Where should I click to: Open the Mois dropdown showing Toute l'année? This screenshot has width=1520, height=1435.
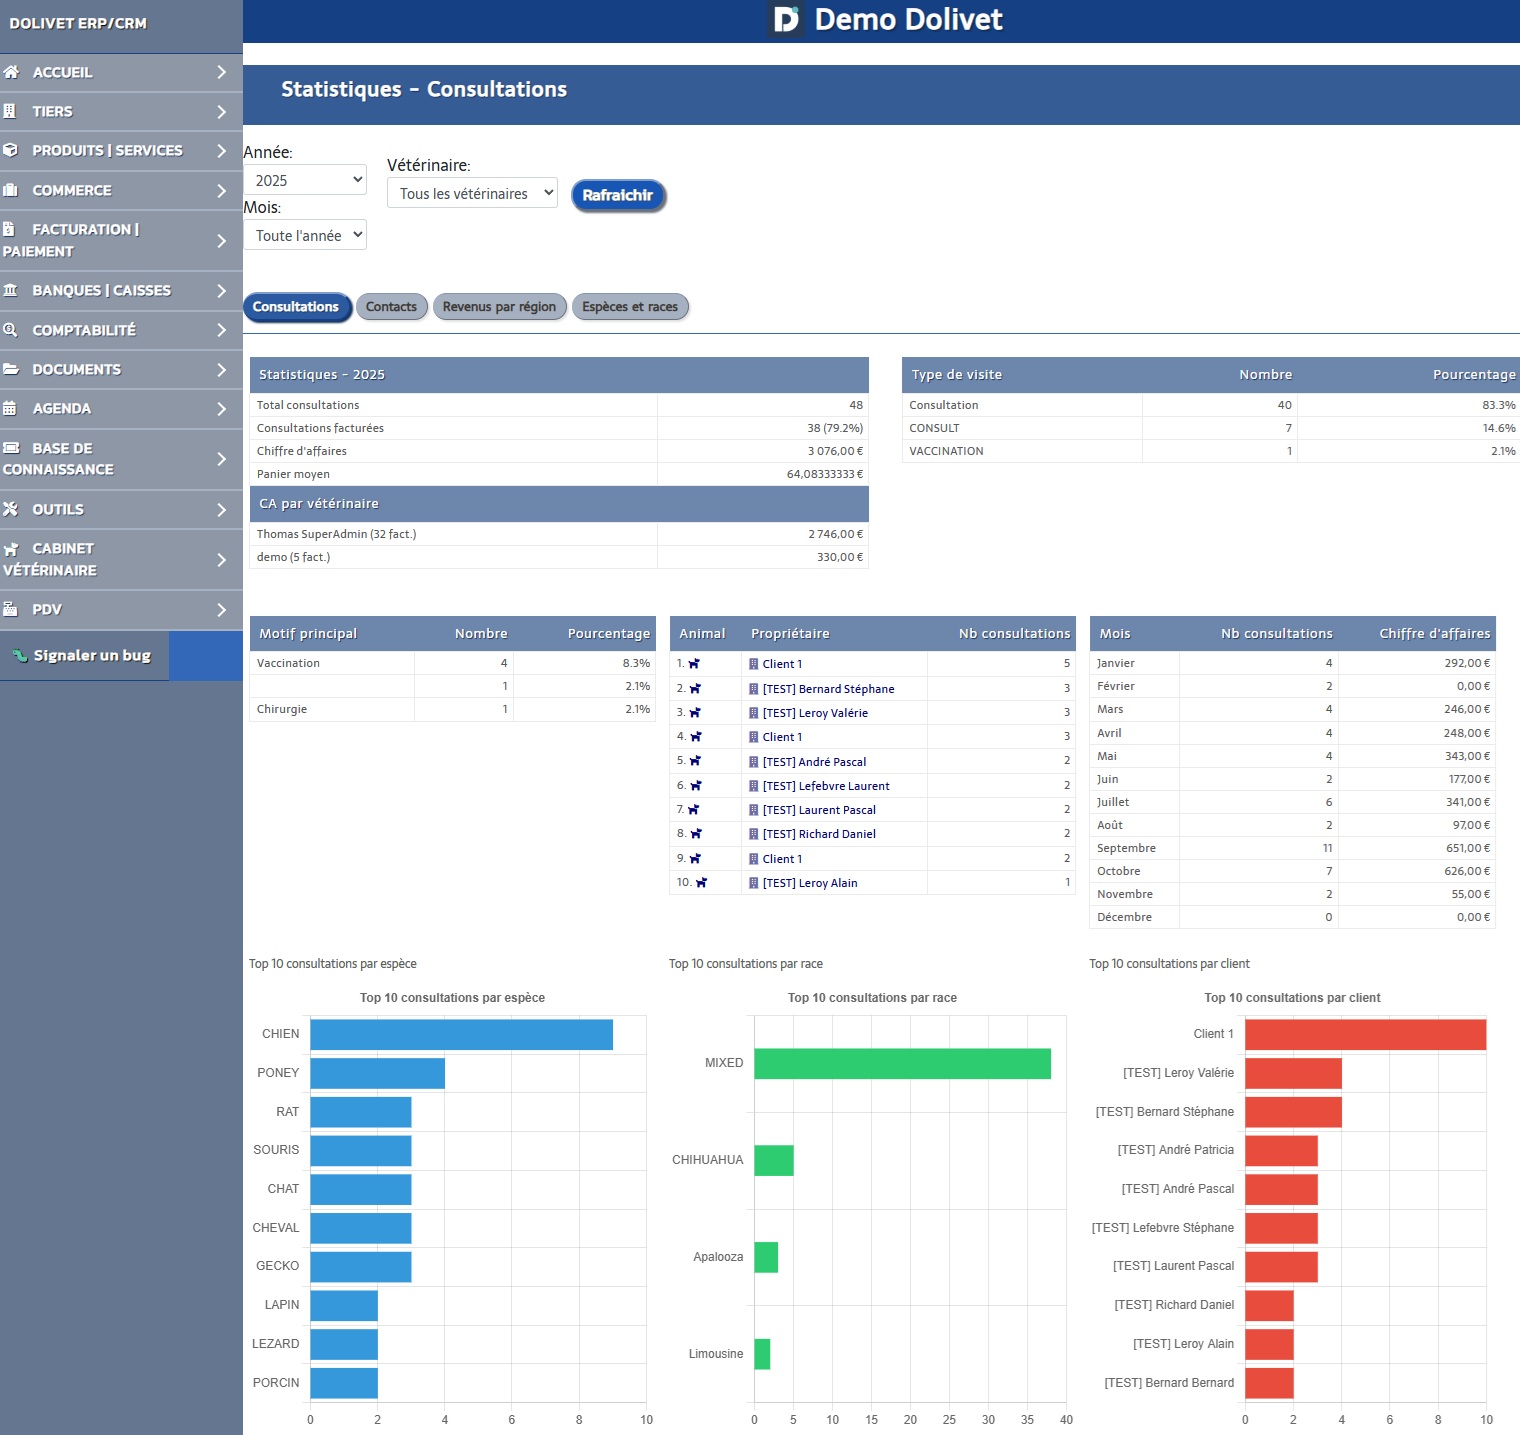click(305, 235)
